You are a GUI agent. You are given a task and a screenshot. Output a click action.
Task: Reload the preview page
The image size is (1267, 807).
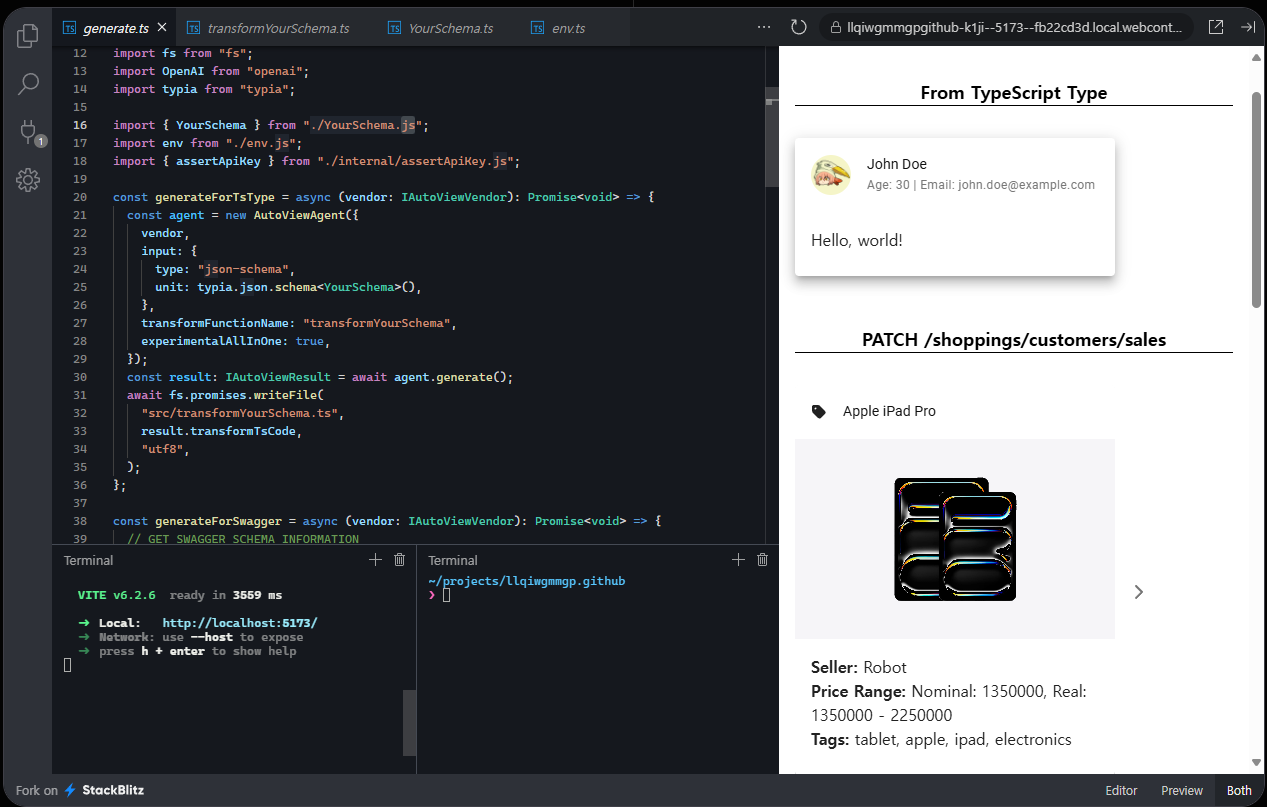(x=798, y=27)
